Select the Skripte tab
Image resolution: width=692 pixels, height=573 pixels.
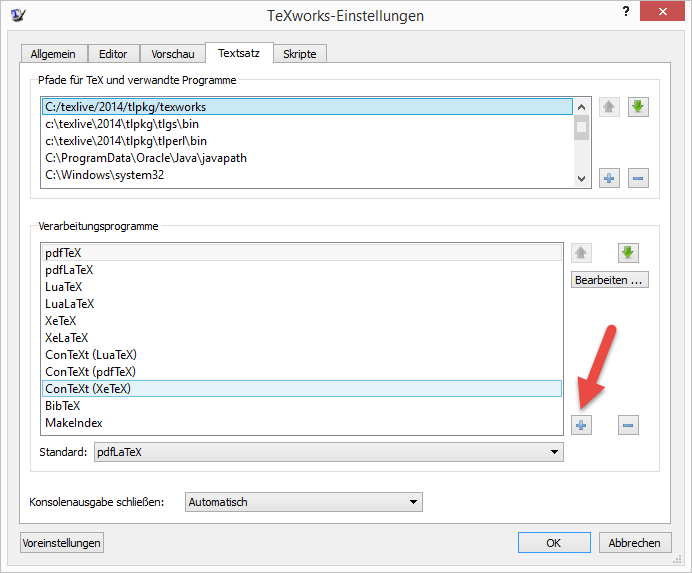(299, 54)
